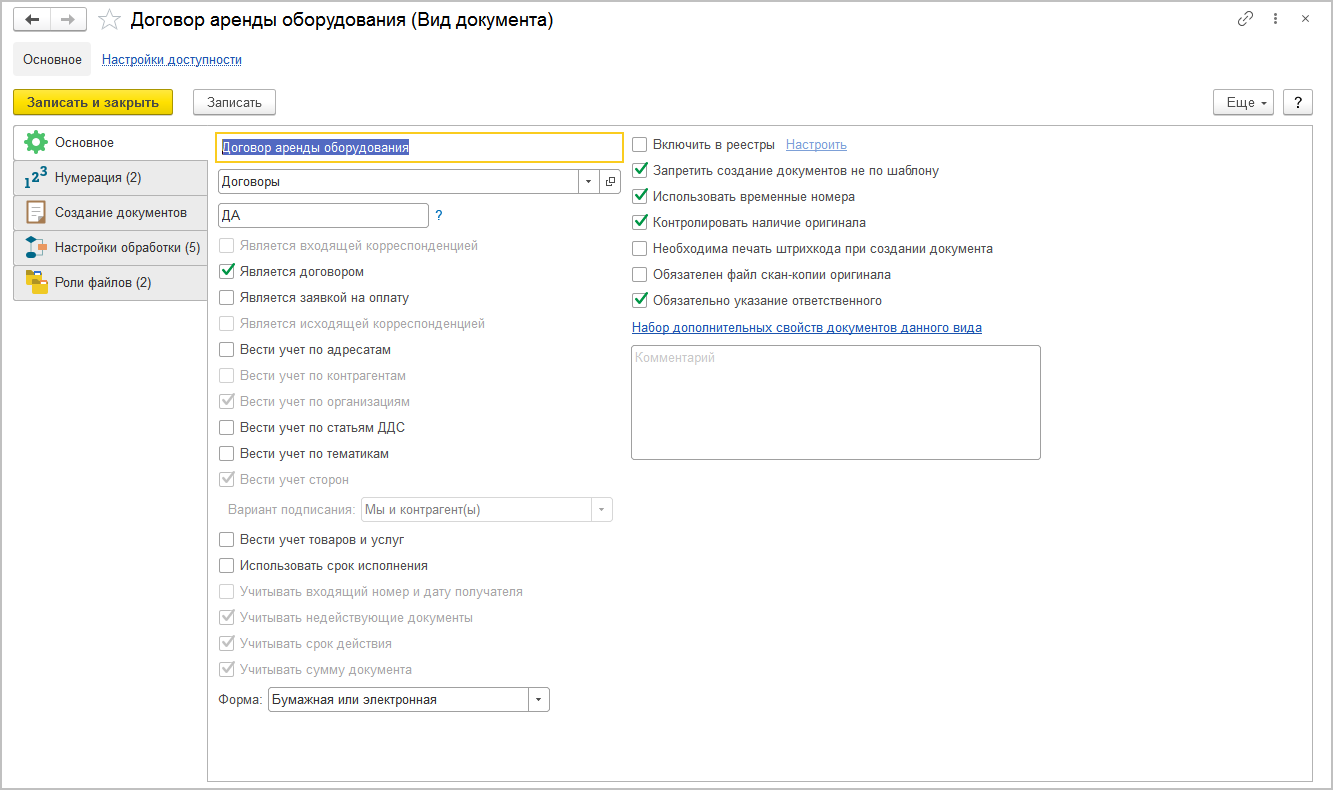Copy link to this form icon
The width and height of the screenshot is (1333, 790).
1245,19
